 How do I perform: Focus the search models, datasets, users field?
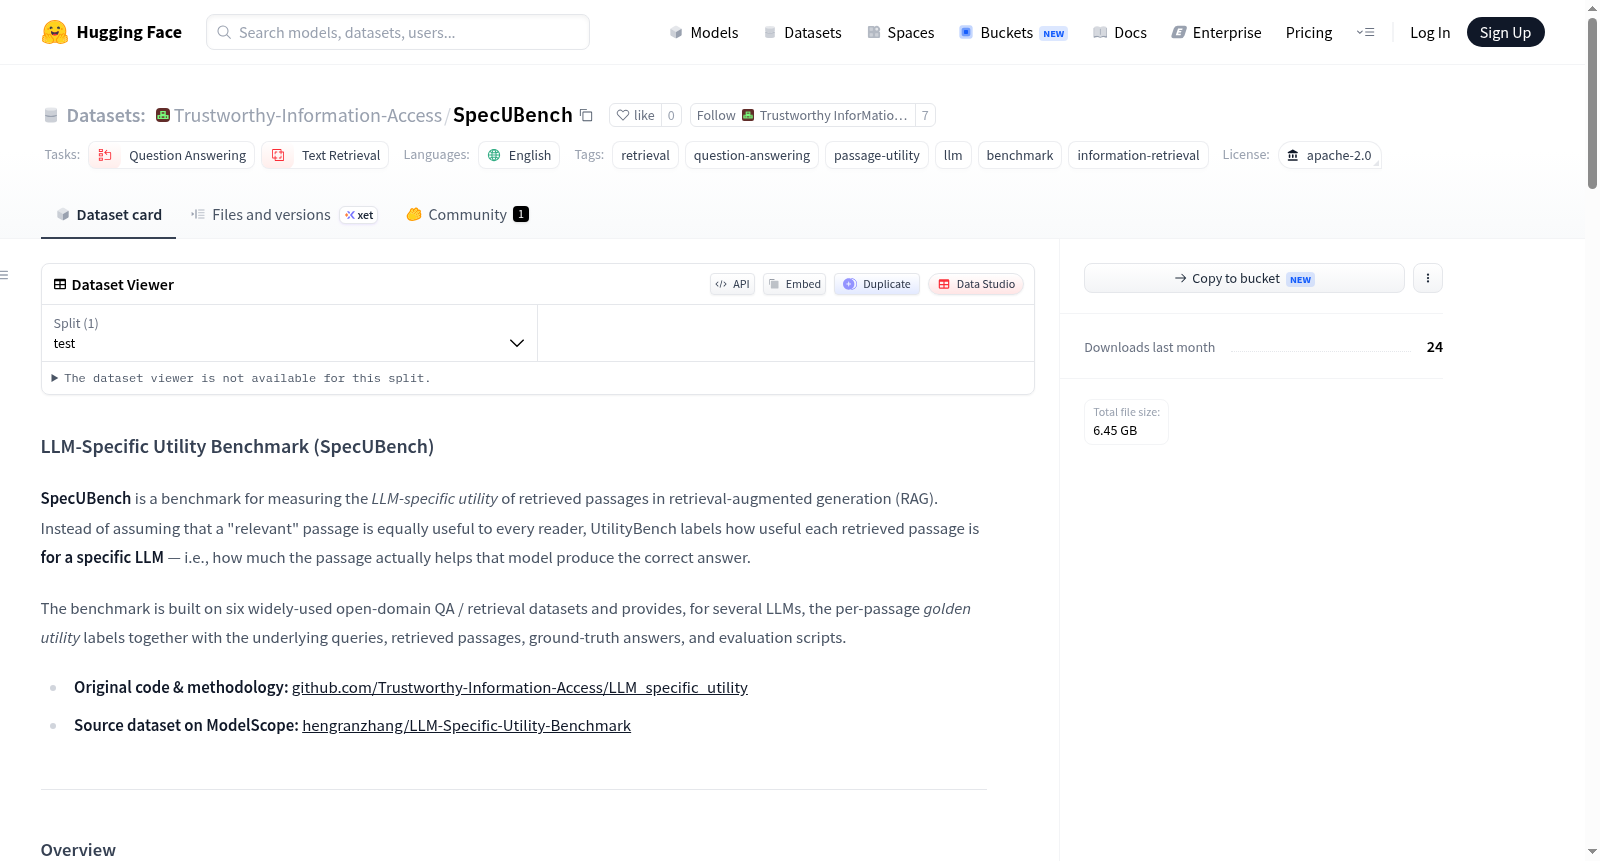pos(398,32)
